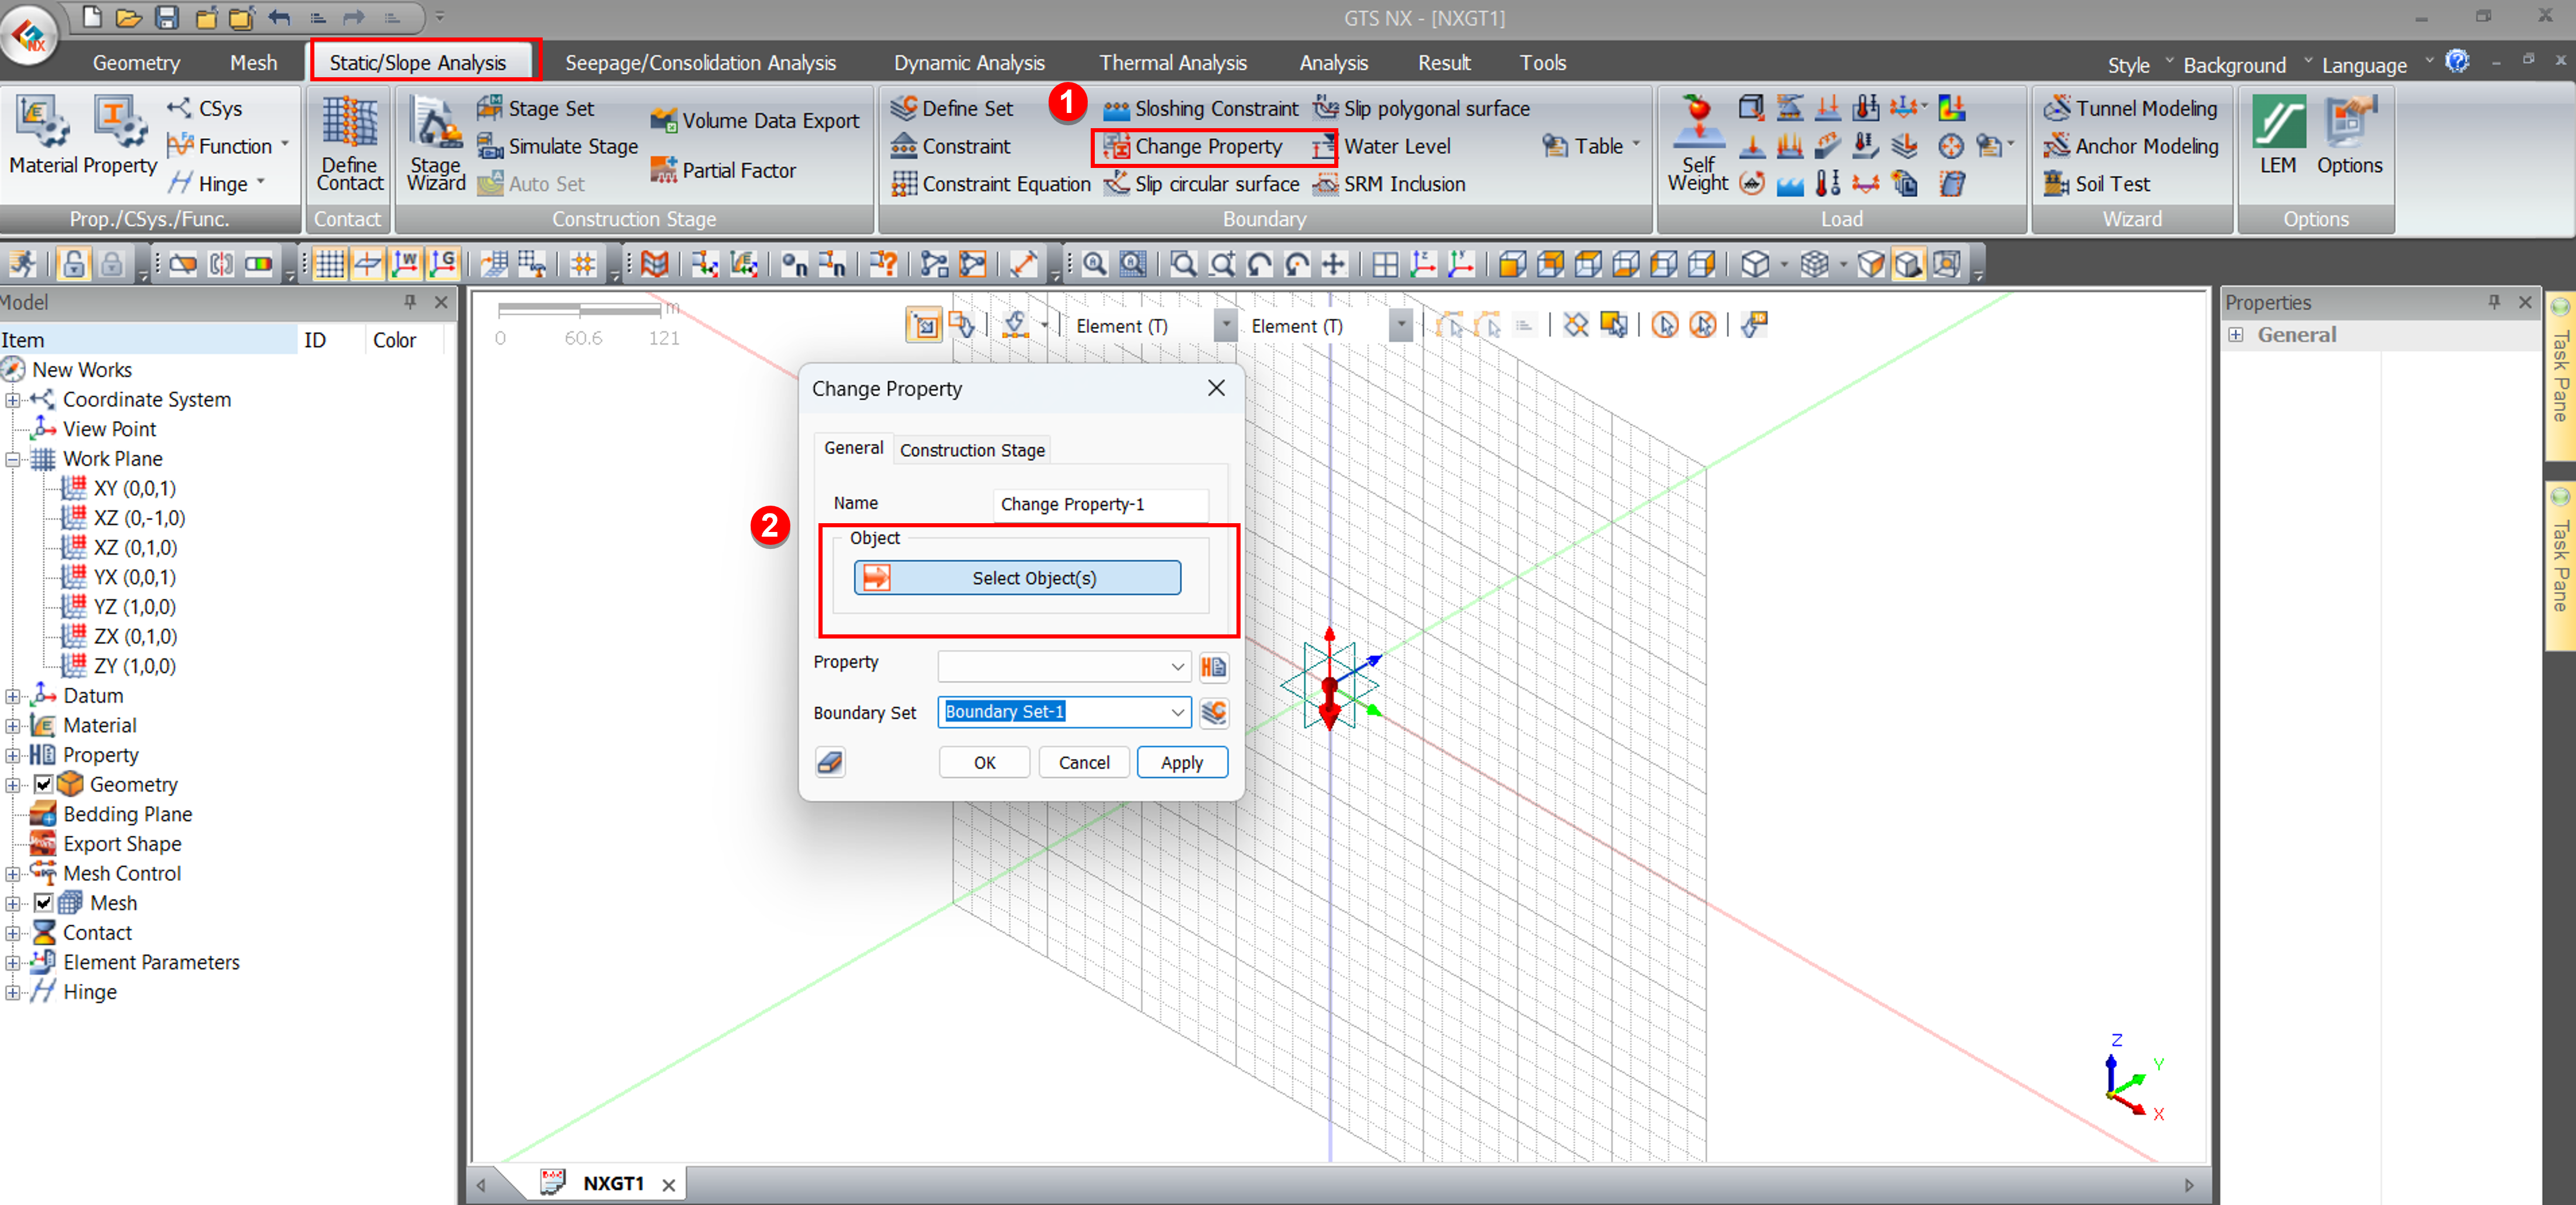This screenshot has width=2576, height=1205.
Task: Click Select Object(s) button
Action: [x=1016, y=578]
